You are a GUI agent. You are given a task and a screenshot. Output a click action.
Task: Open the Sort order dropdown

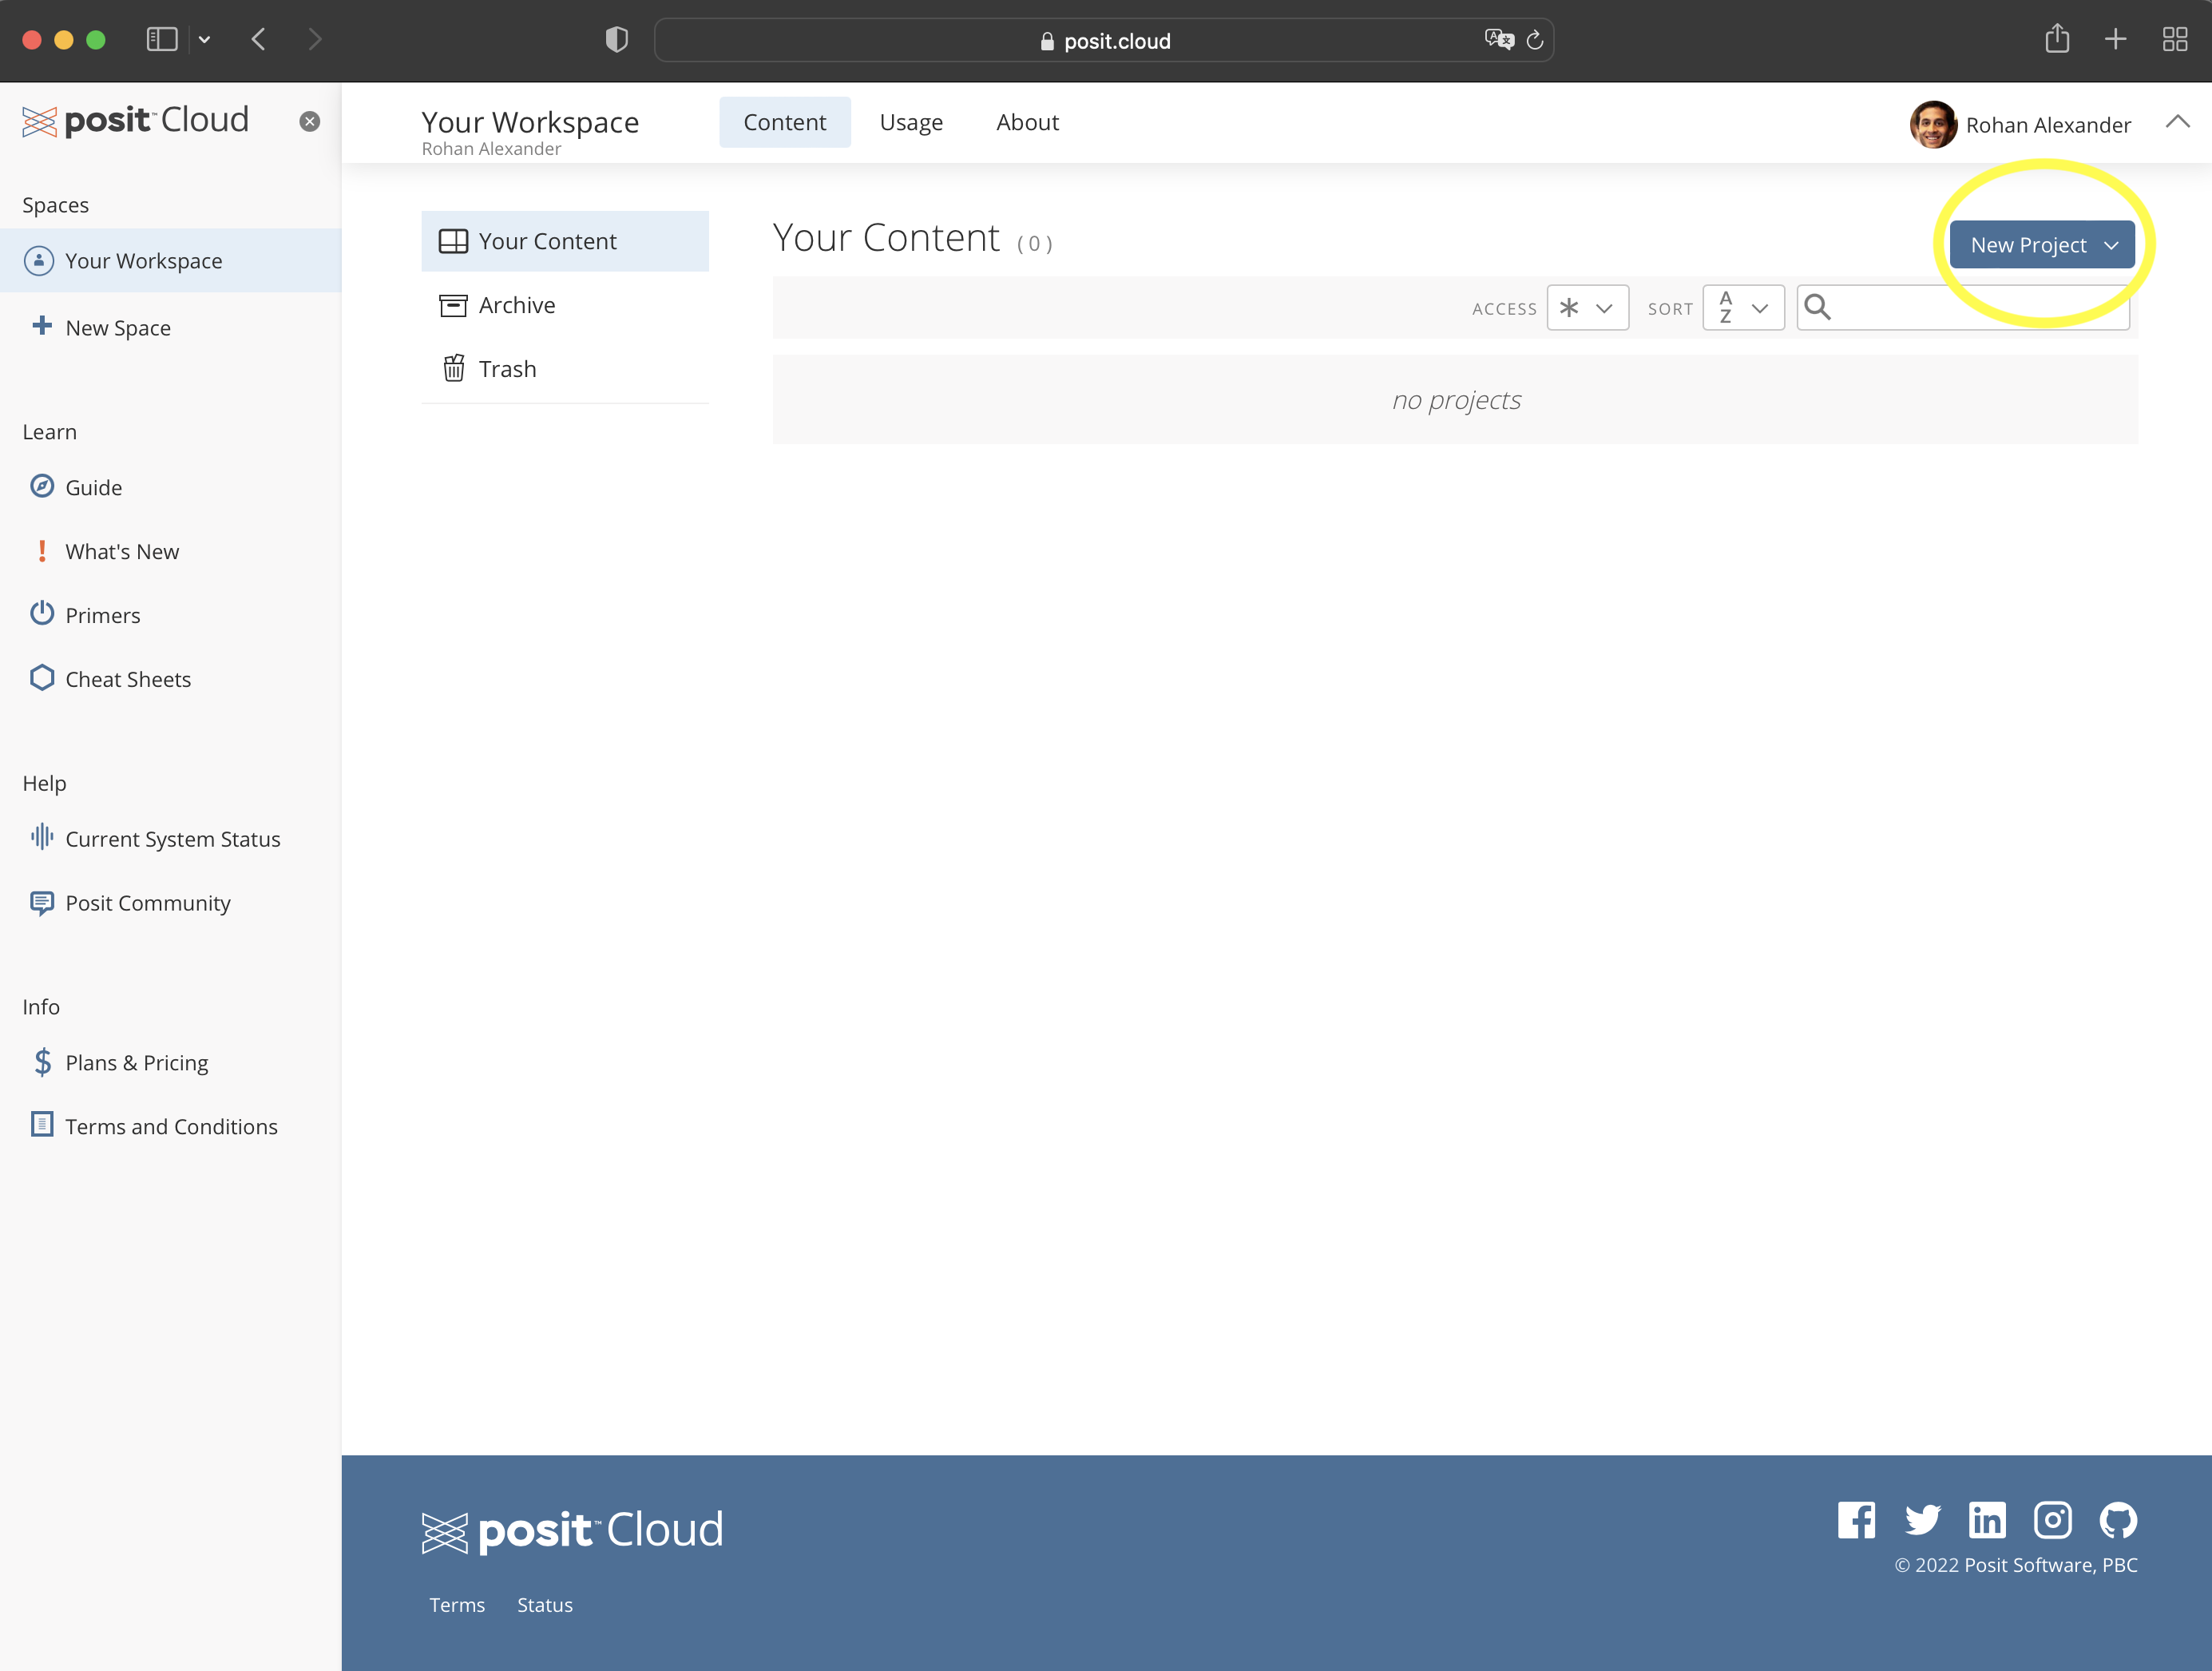coord(1743,308)
